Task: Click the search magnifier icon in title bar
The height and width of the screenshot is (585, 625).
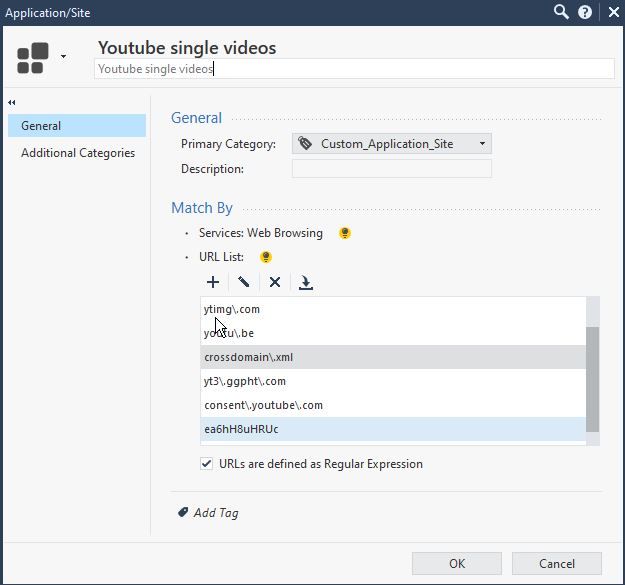Action: click(x=563, y=12)
